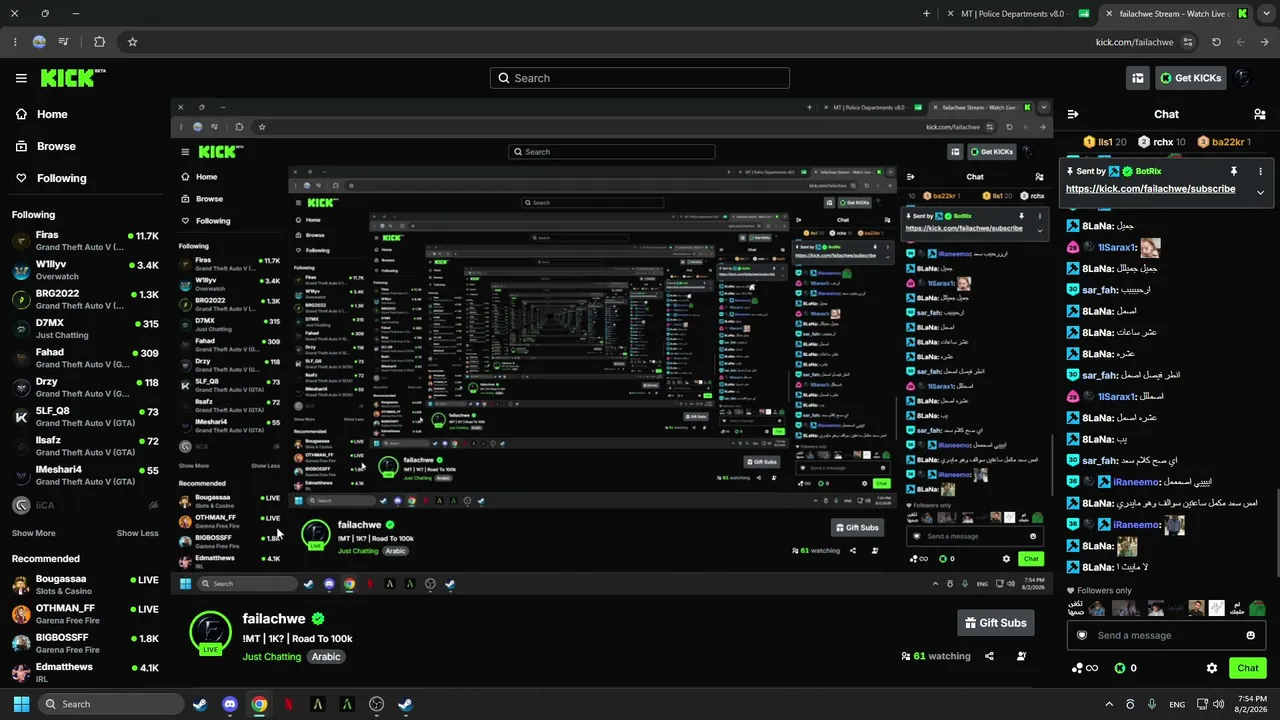This screenshot has height=720, width=1280.
Task: Click the green KICK logo
Action: (x=73, y=78)
